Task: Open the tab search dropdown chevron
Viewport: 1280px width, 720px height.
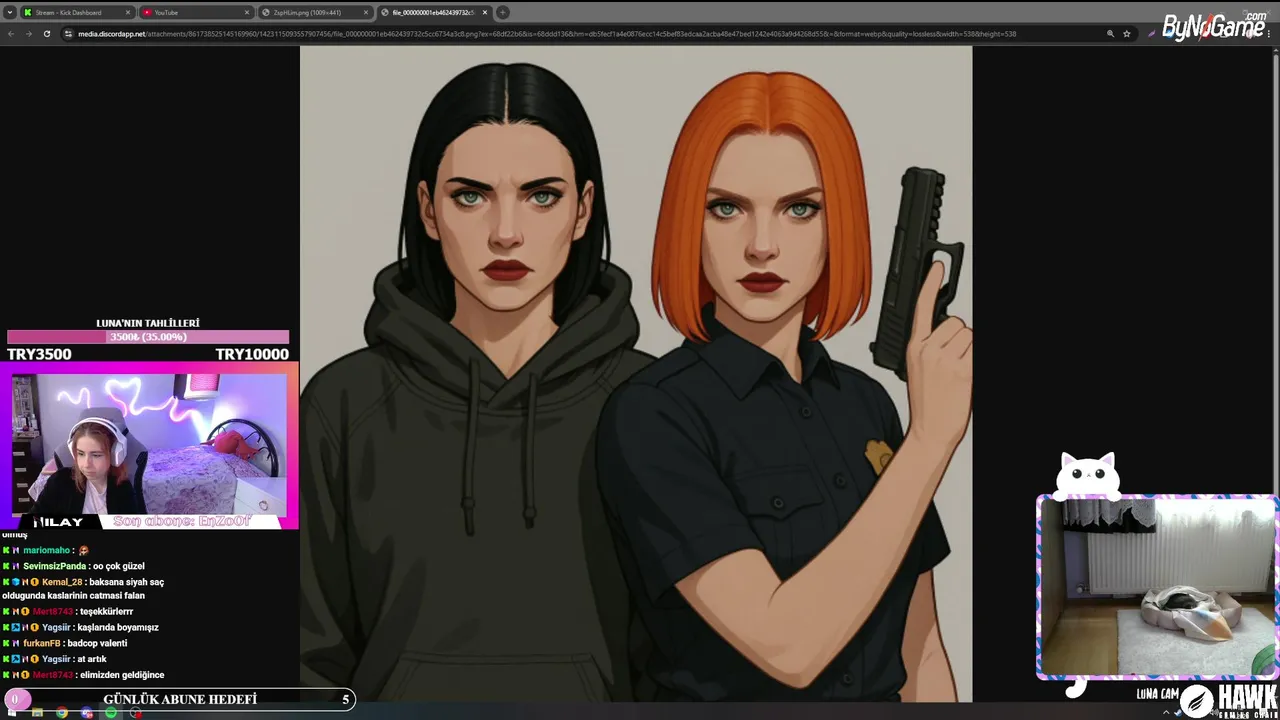Action: pos(9,12)
